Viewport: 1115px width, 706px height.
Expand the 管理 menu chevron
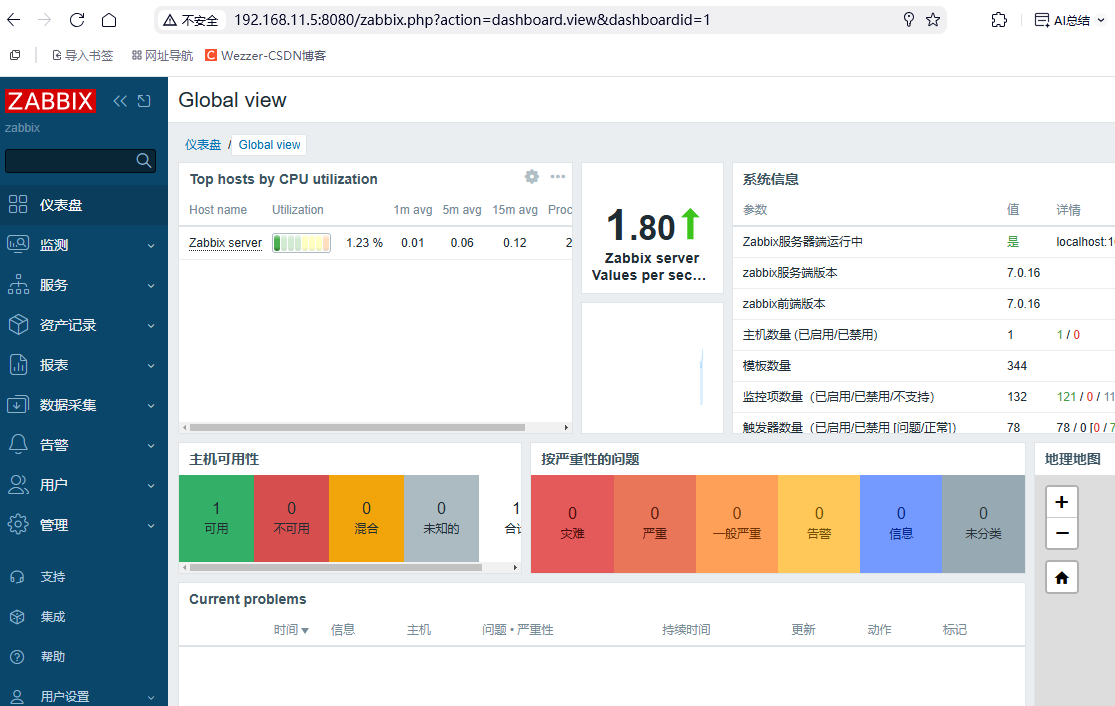[x=151, y=525]
